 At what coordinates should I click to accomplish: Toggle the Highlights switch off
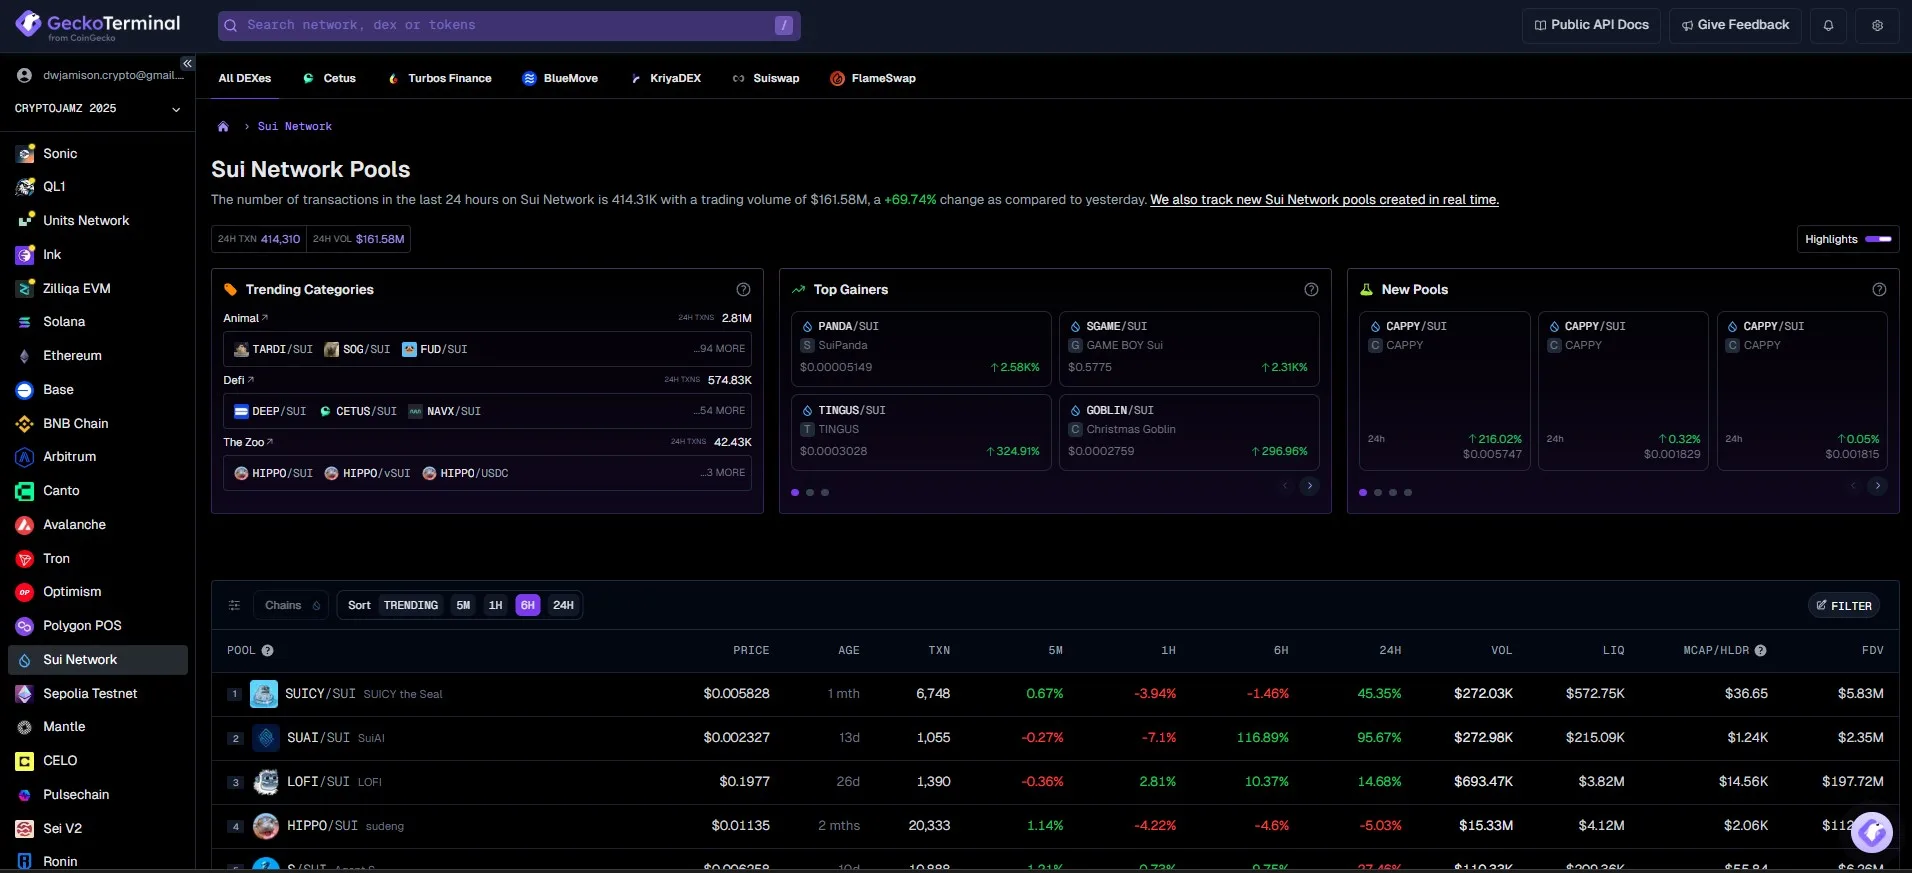[1878, 239]
